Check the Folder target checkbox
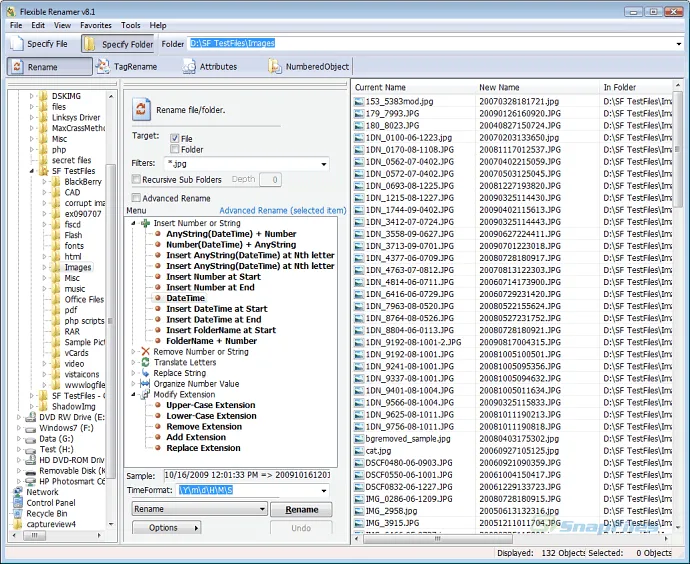Viewport: 690px width, 564px height. pos(174,149)
